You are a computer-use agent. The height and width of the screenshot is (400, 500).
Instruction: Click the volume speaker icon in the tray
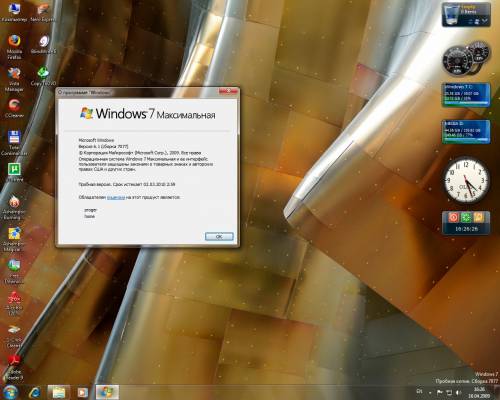pyautogui.click(x=459, y=393)
